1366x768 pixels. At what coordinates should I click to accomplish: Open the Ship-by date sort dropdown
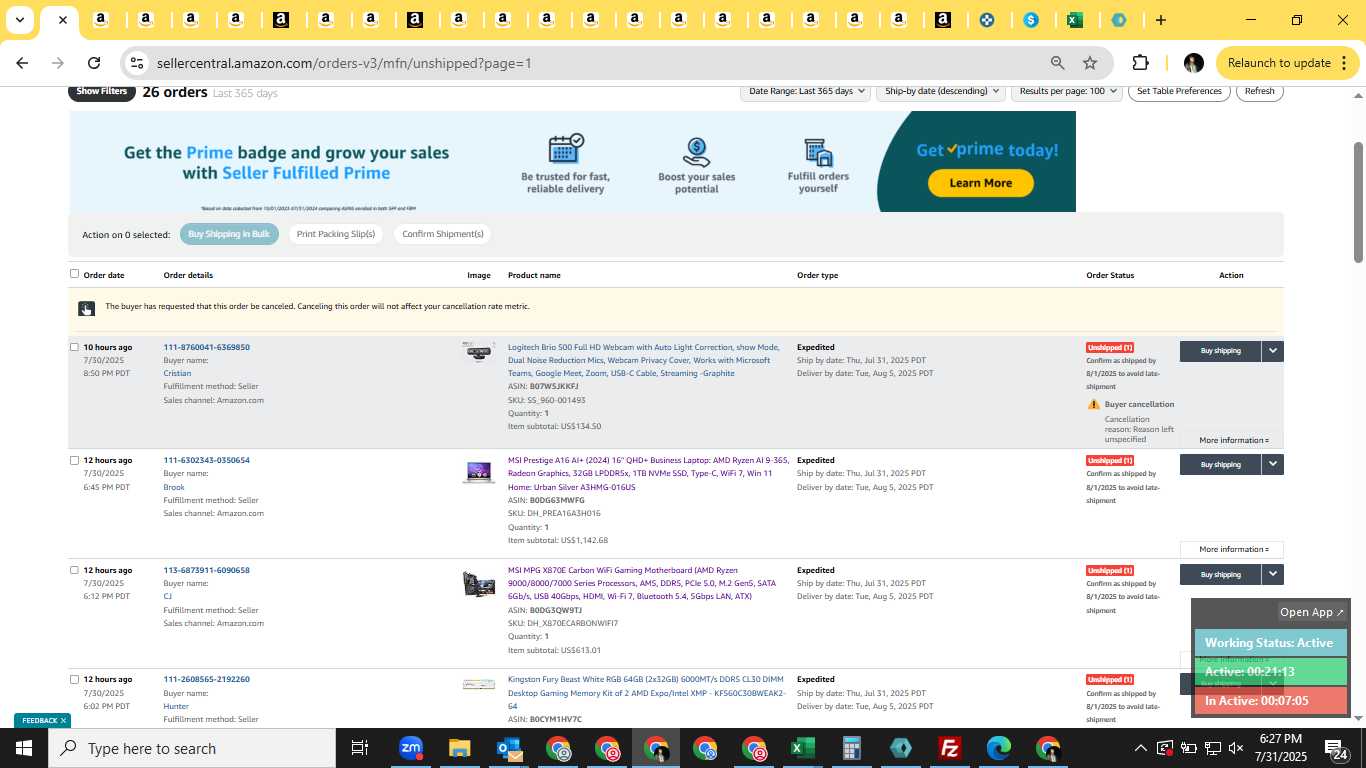[x=941, y=91]
